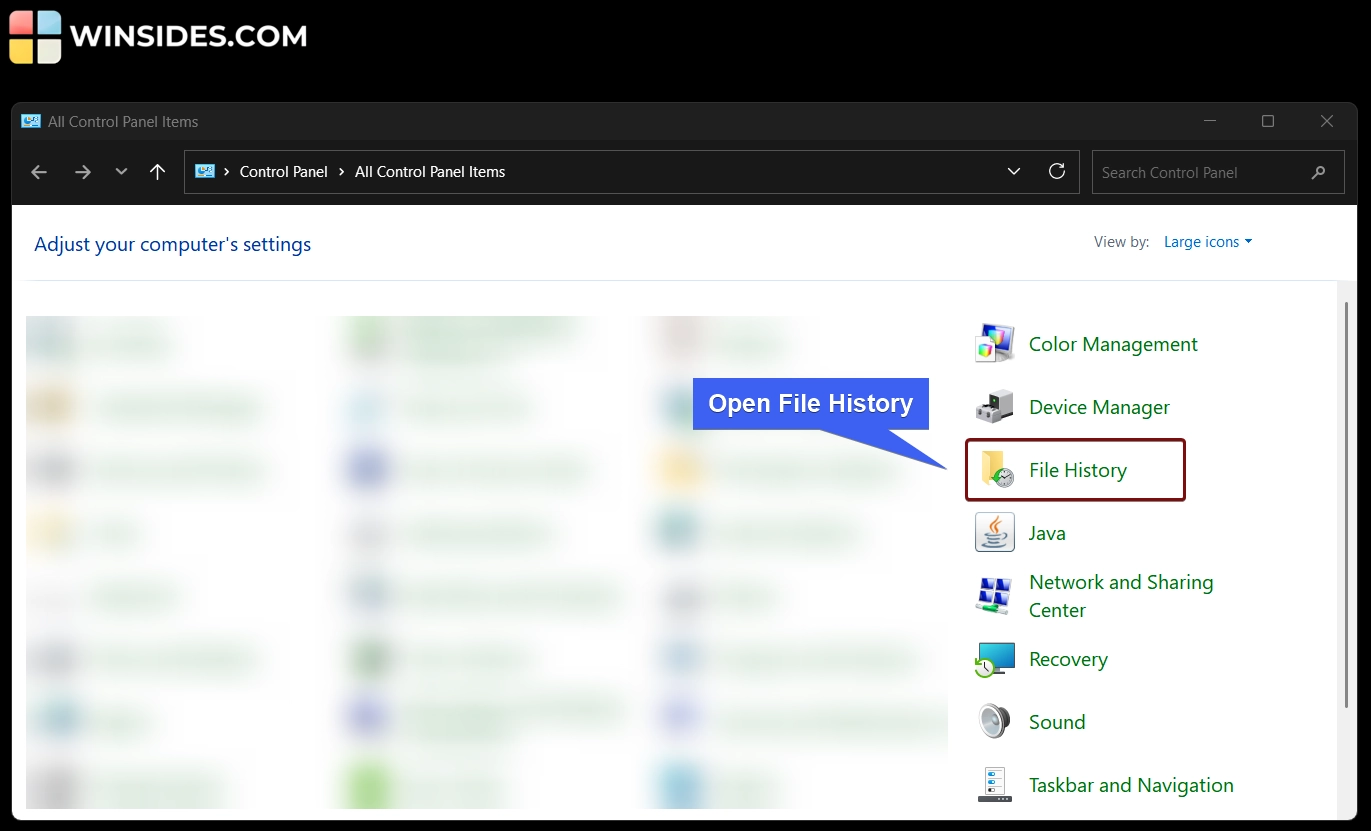Open the Device Manager icon
Image resolution: width=1371 pixels, height=831 pixels.
tap(993, 406)
